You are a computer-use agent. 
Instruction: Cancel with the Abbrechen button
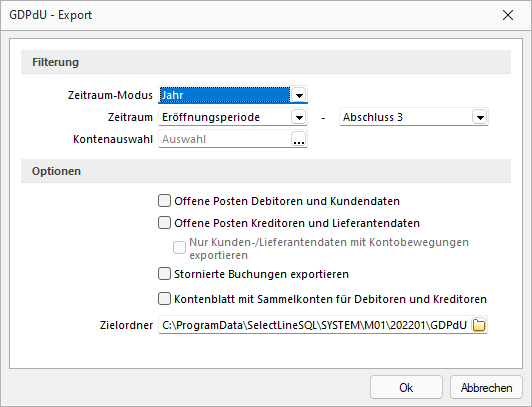[486, 387]
